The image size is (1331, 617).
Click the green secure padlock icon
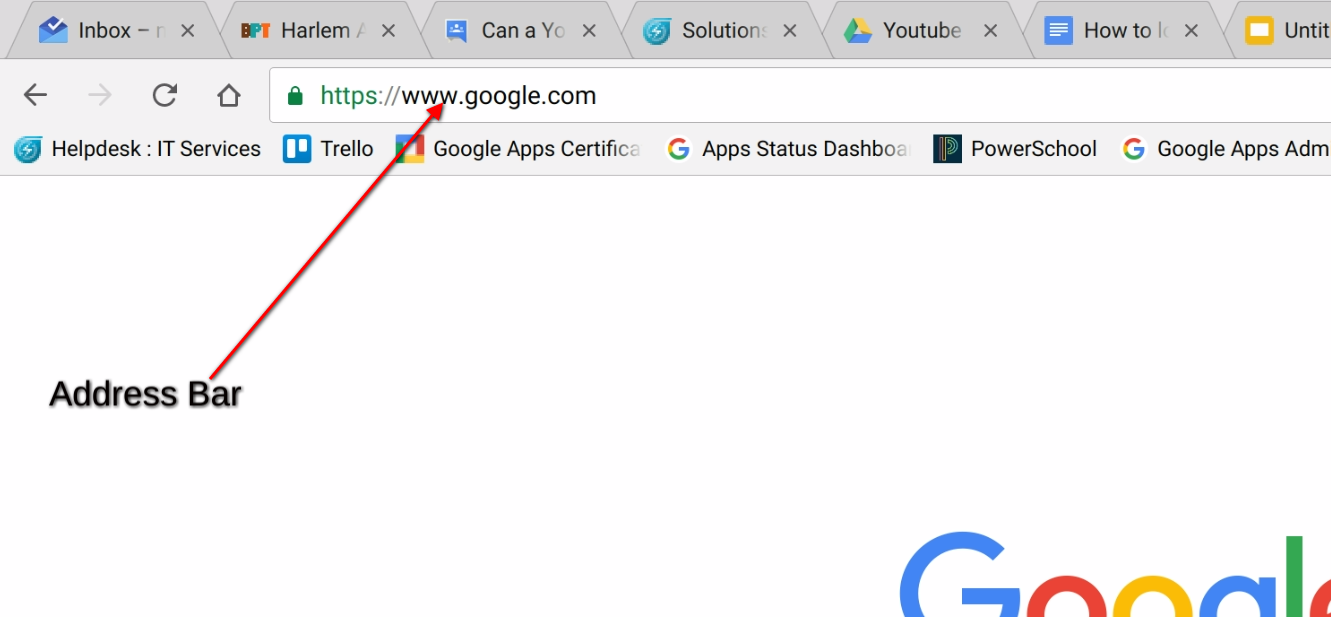click(294, 96)
